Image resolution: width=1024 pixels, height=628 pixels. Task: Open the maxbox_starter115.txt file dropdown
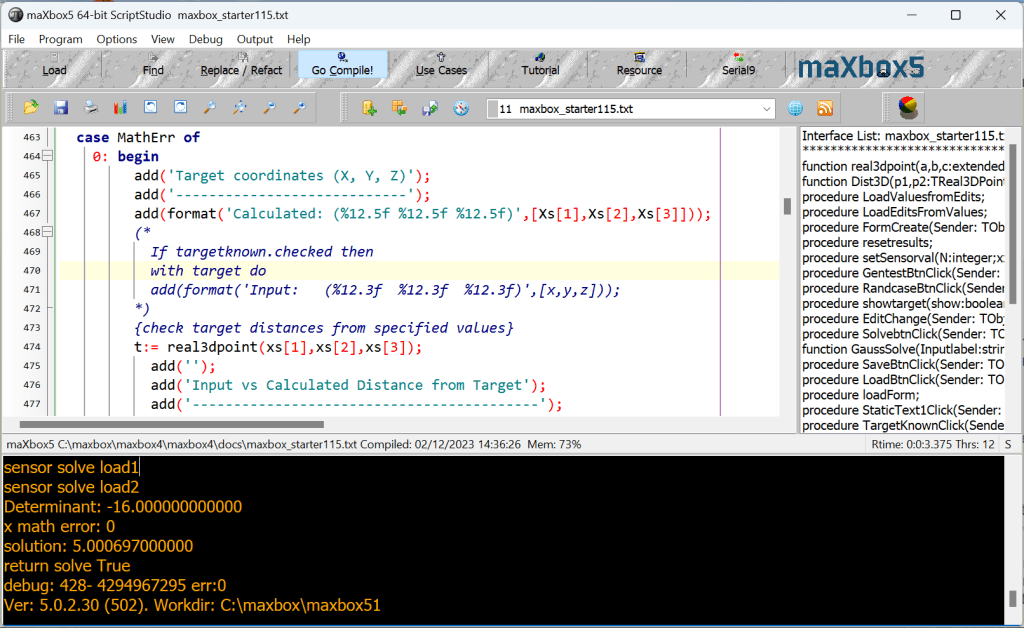point(766,109)
